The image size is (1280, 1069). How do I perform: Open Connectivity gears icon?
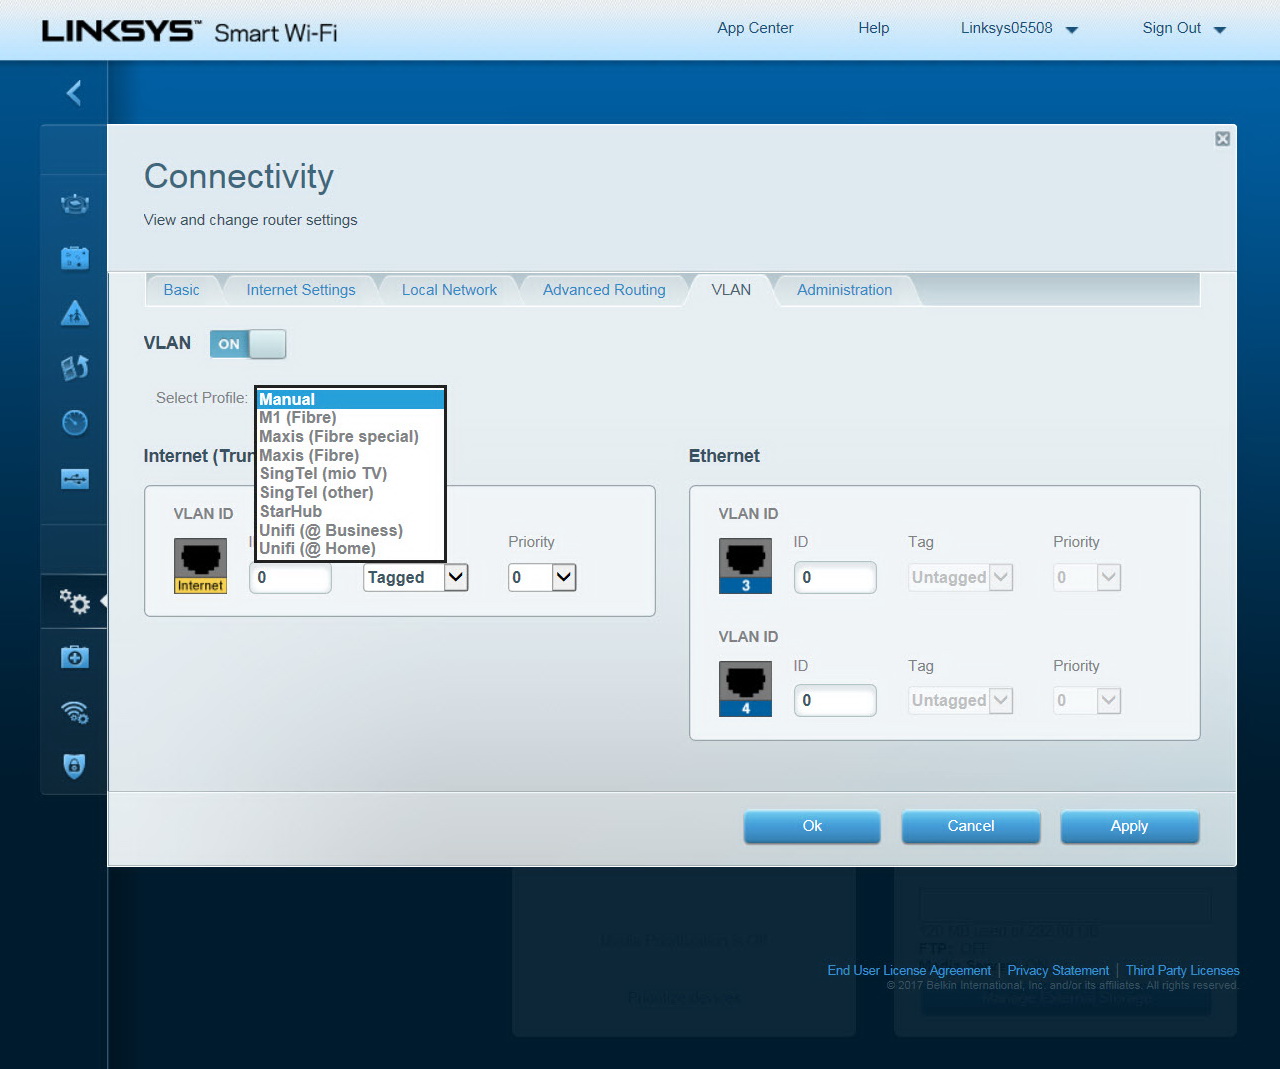[75, 601]
